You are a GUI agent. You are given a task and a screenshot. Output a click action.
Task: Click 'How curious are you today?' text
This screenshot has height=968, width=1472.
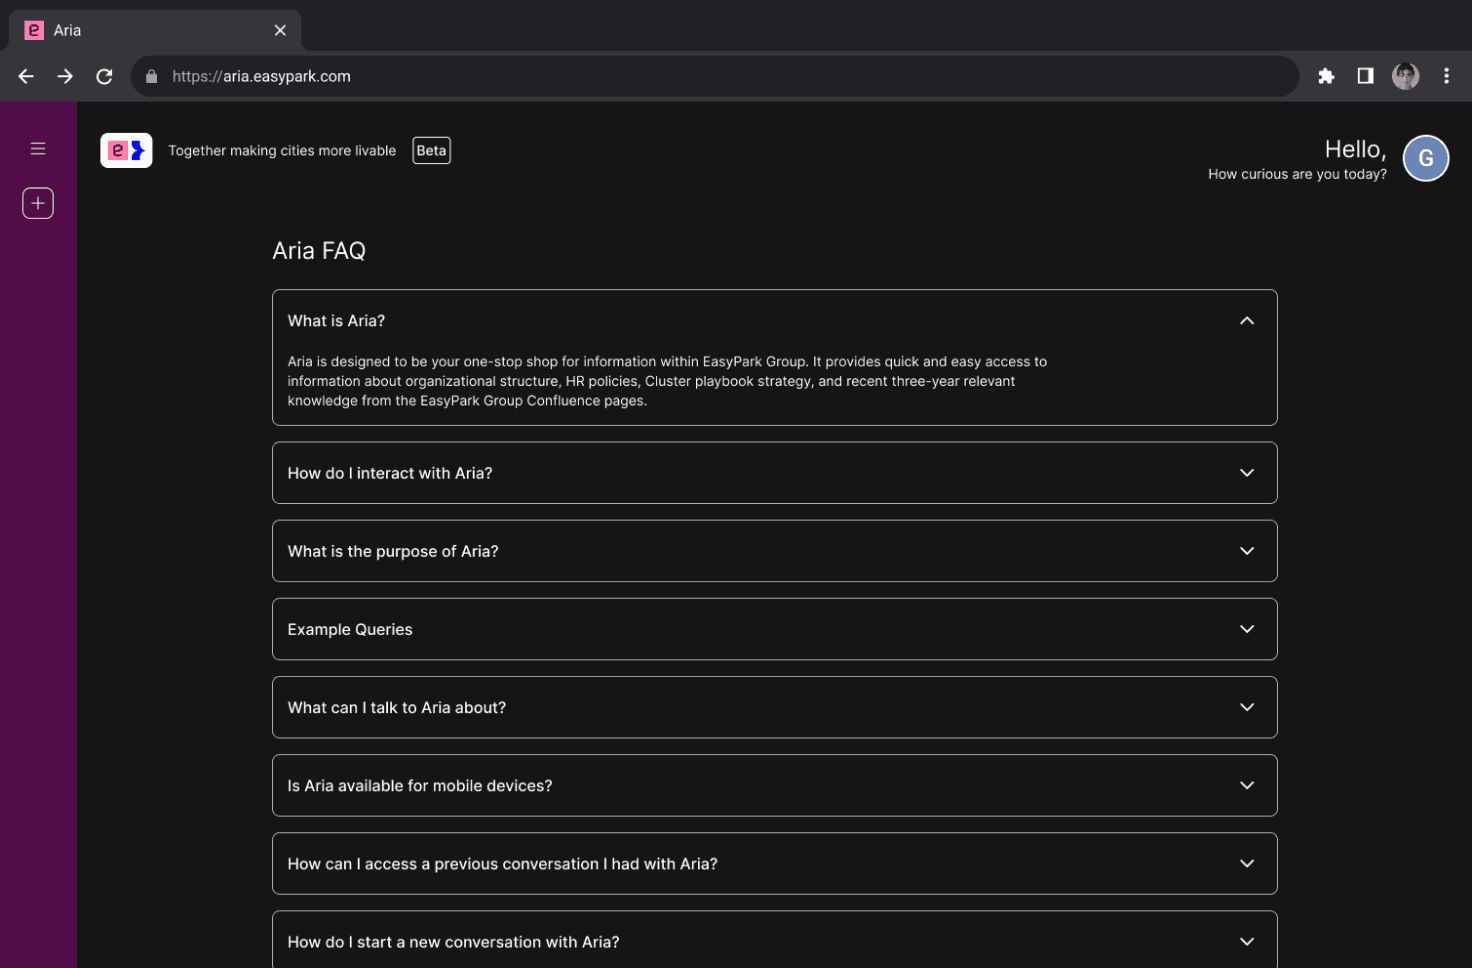pos(1297,174)
